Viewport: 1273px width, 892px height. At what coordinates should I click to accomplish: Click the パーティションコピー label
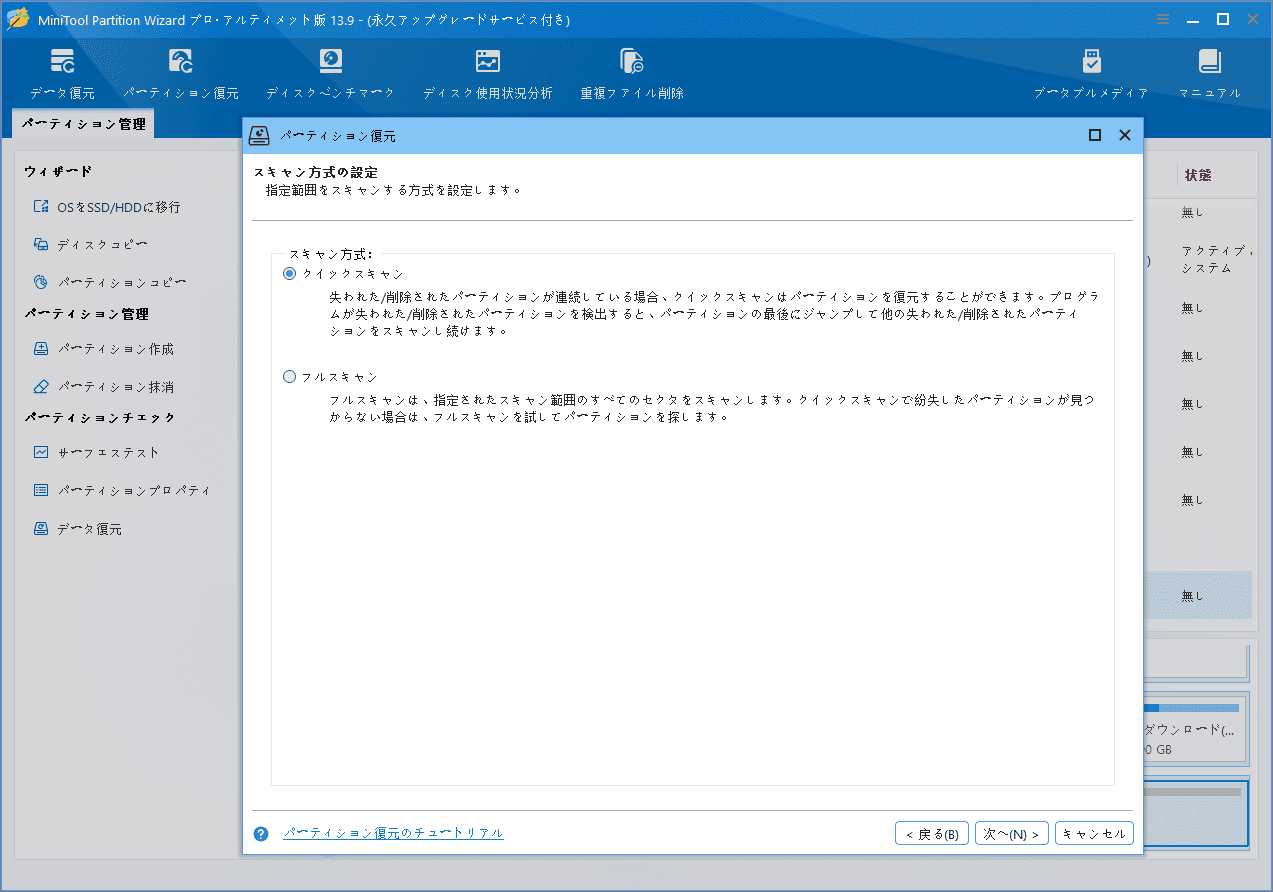pos(122,282)
